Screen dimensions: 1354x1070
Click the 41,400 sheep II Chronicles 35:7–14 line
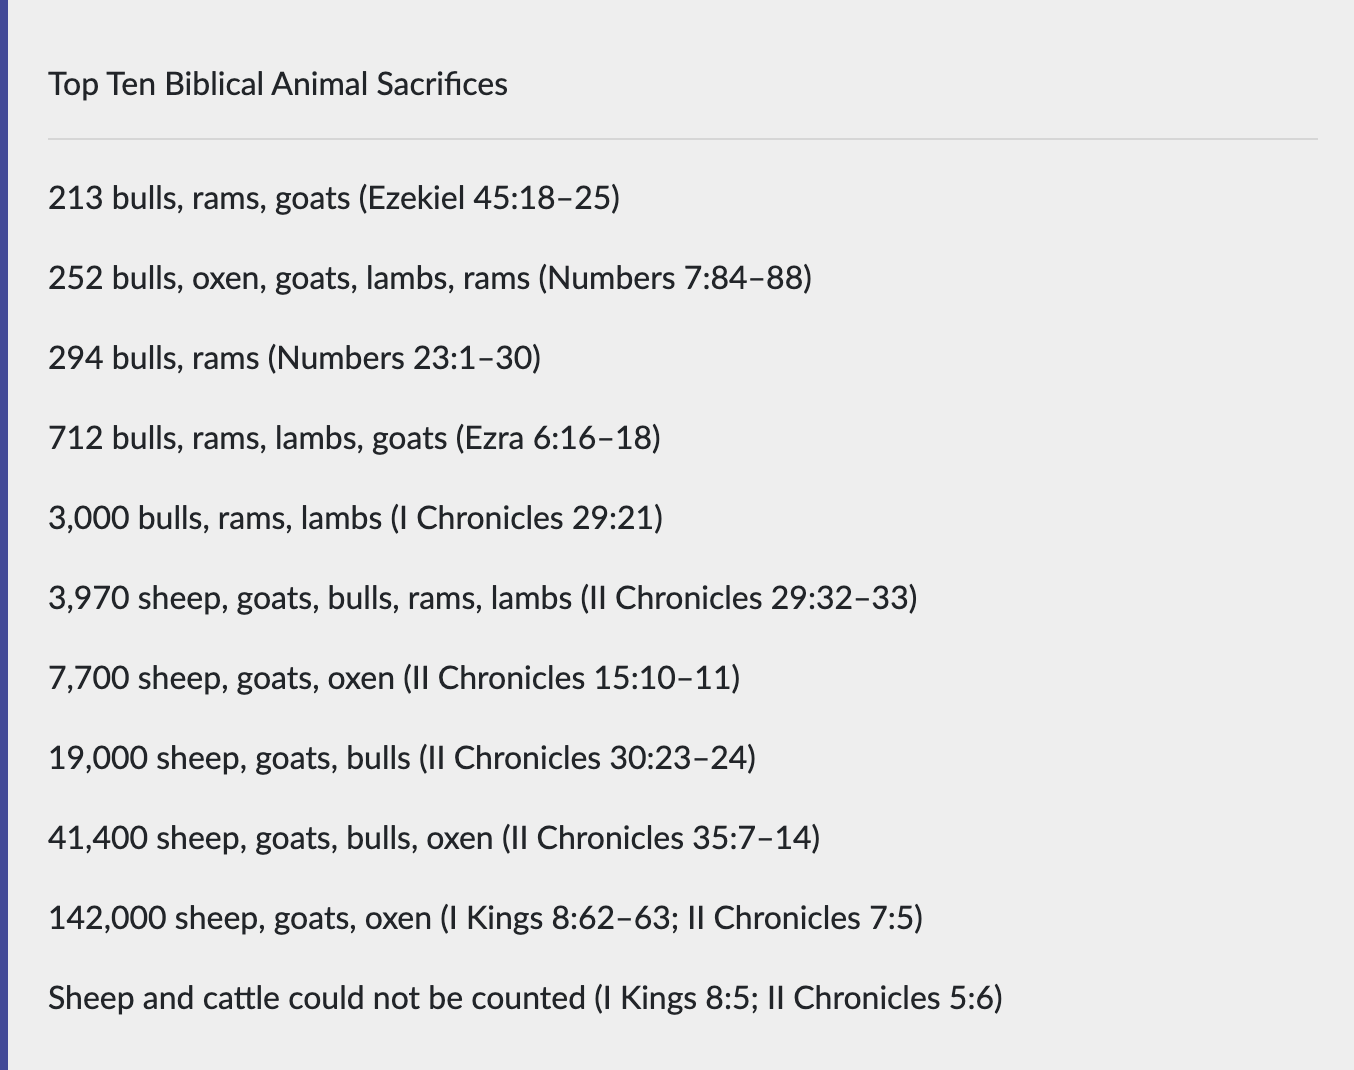(434, 838)
